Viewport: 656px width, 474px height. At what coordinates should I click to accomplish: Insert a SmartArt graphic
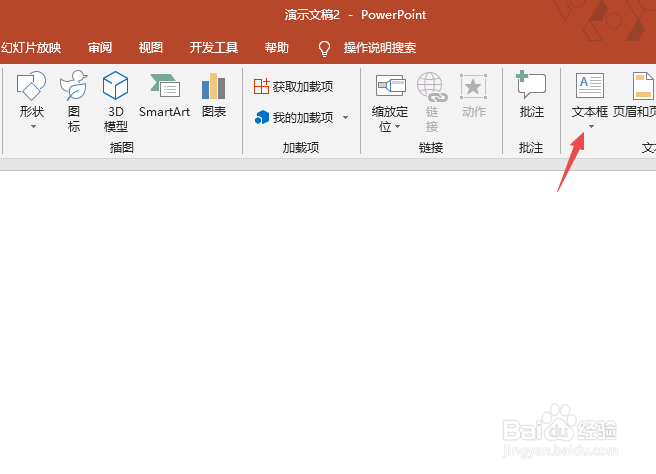[x=164, y=95]
